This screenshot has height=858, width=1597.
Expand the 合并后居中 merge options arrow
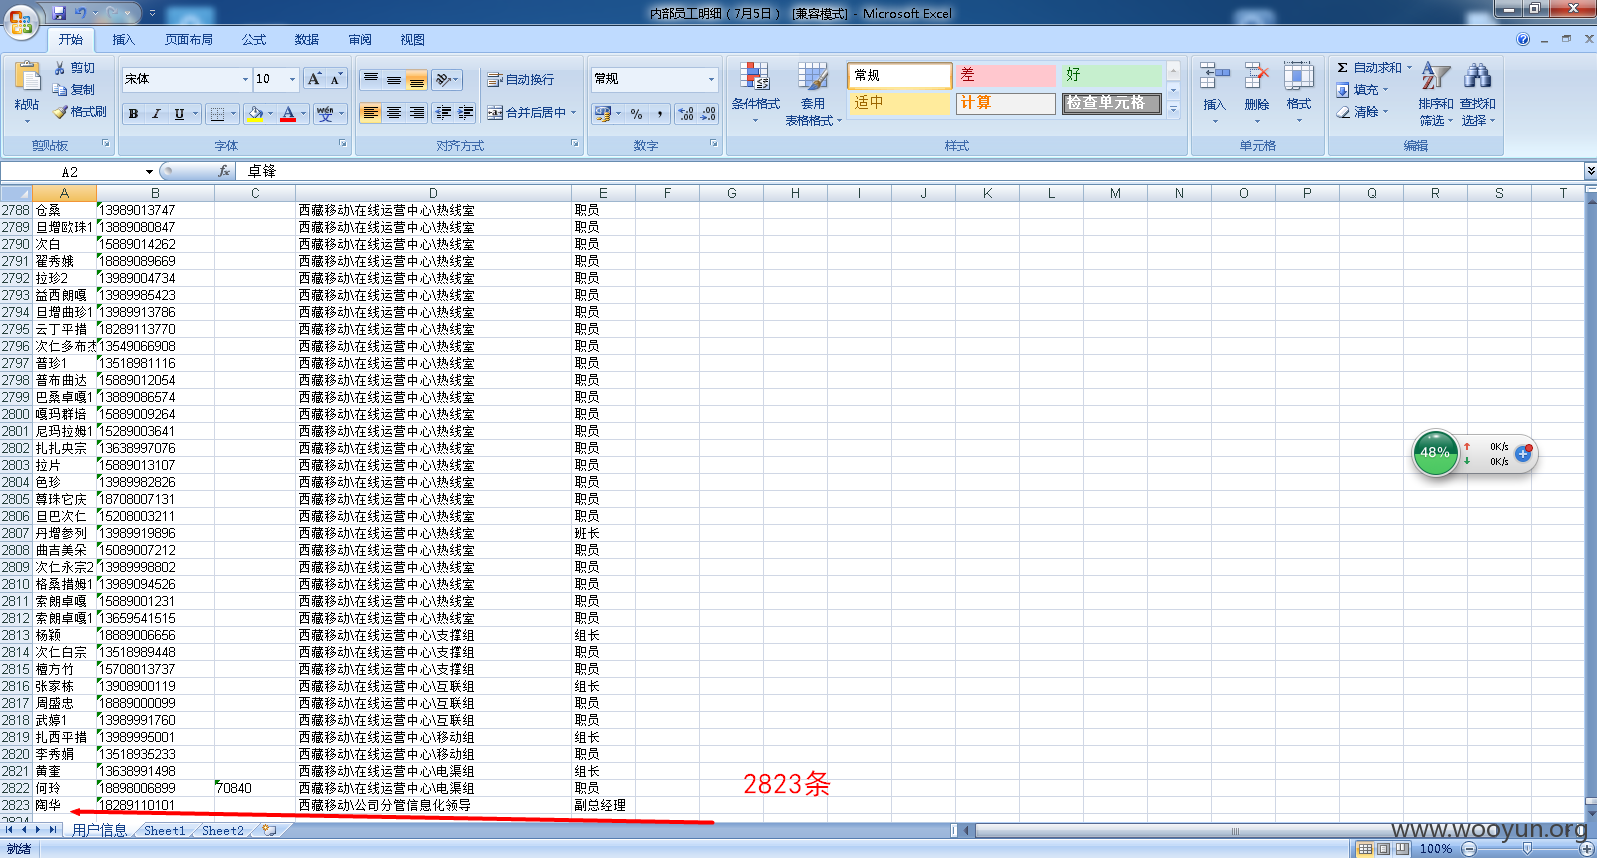coord(574,113)
